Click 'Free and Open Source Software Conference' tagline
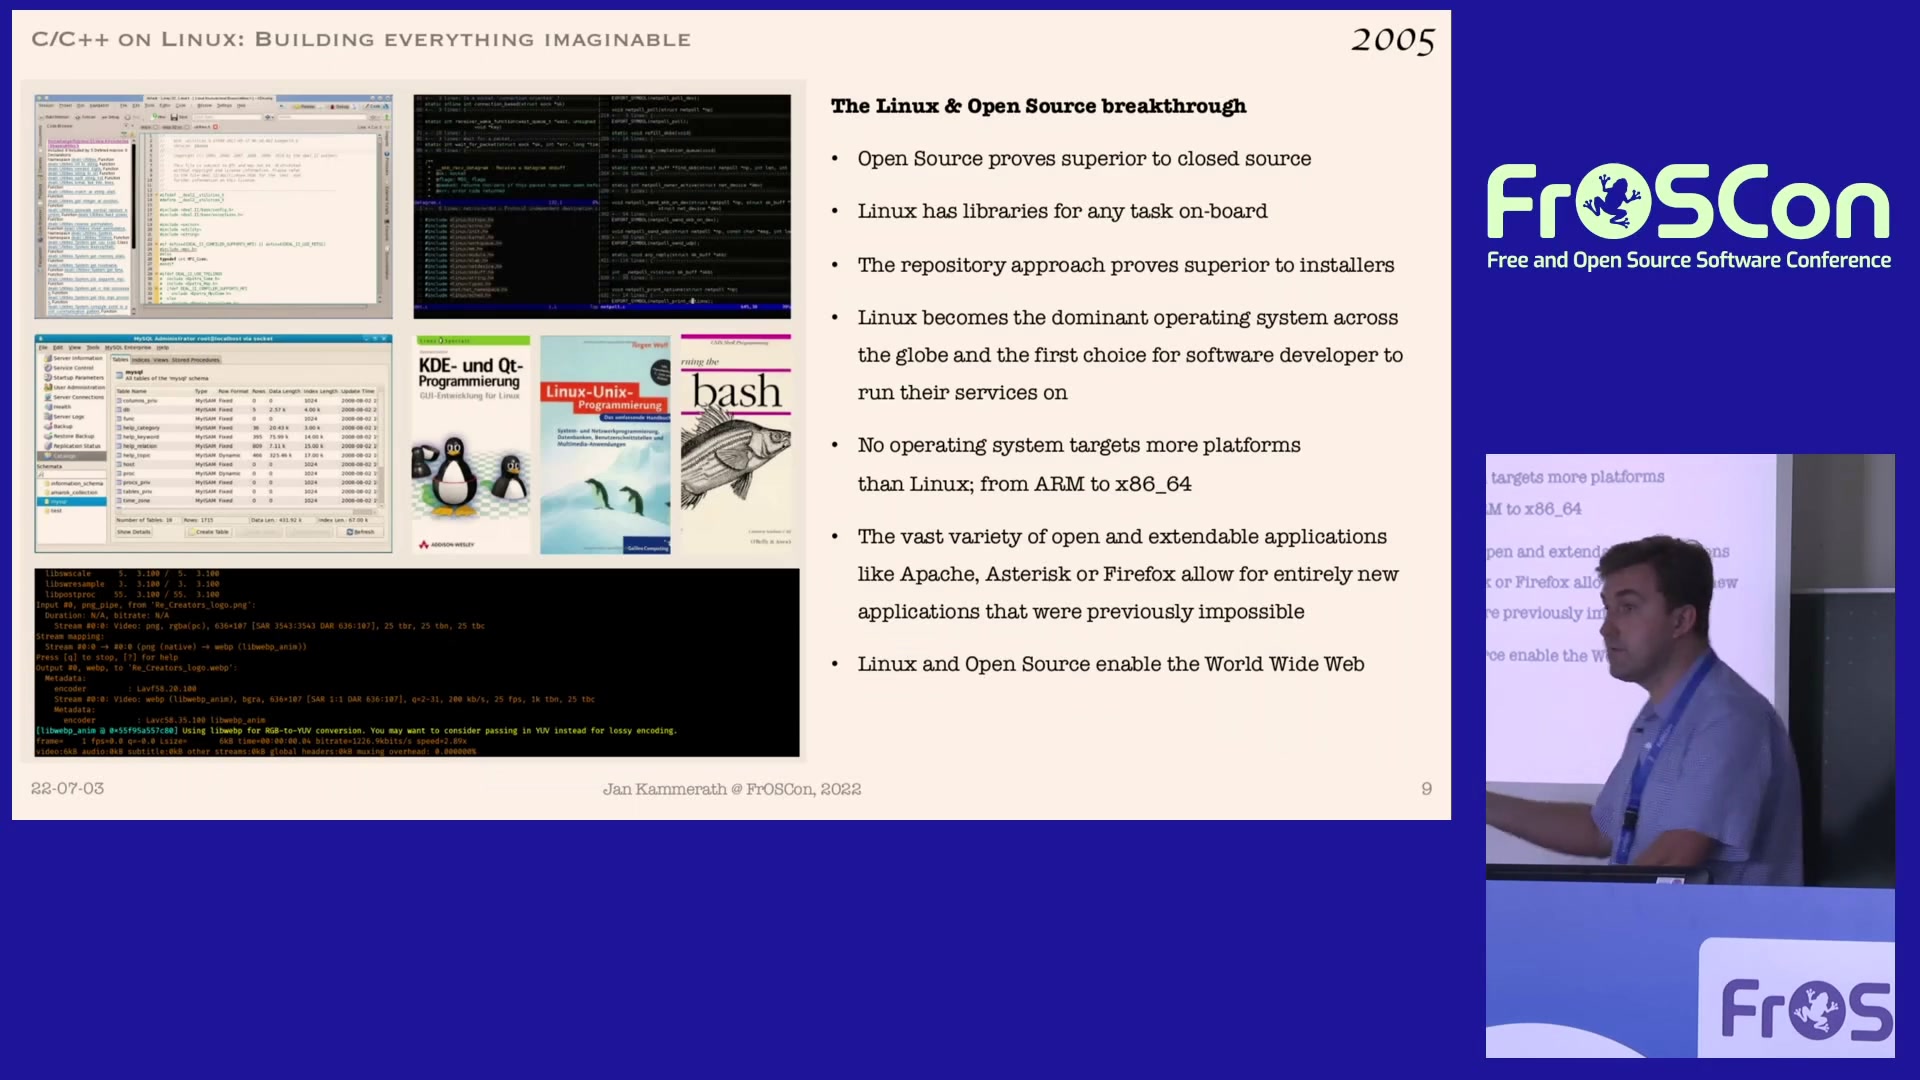The image size is (1920, 1080). (1688, 260)
